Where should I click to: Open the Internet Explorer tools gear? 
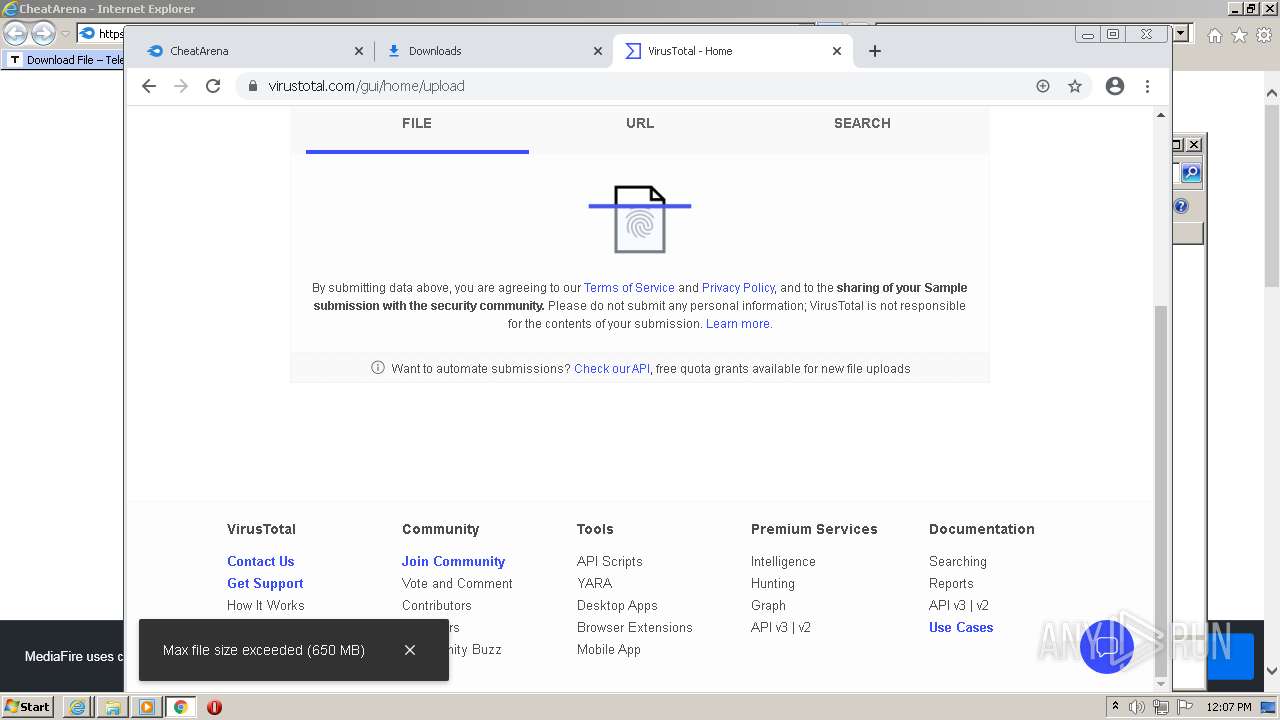(x=1264, y=35)
